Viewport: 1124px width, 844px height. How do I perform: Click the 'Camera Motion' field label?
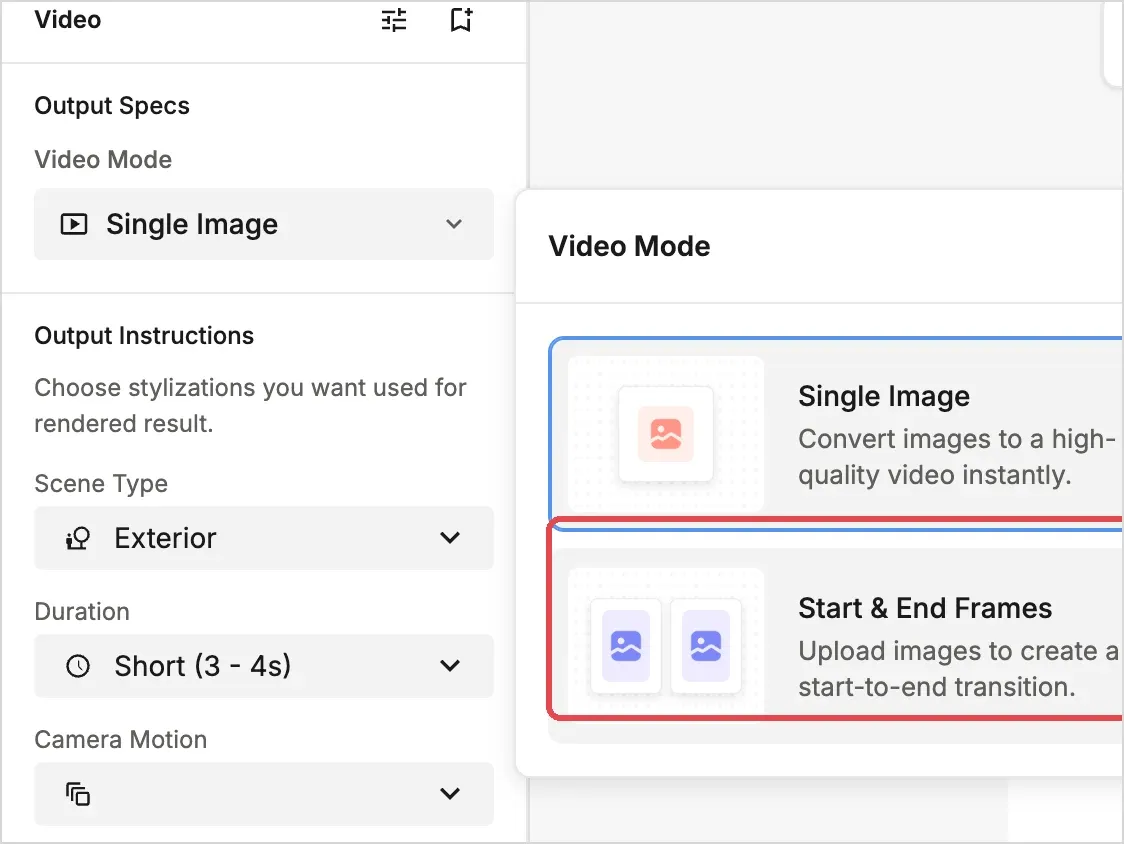click(x=120, y=739)
